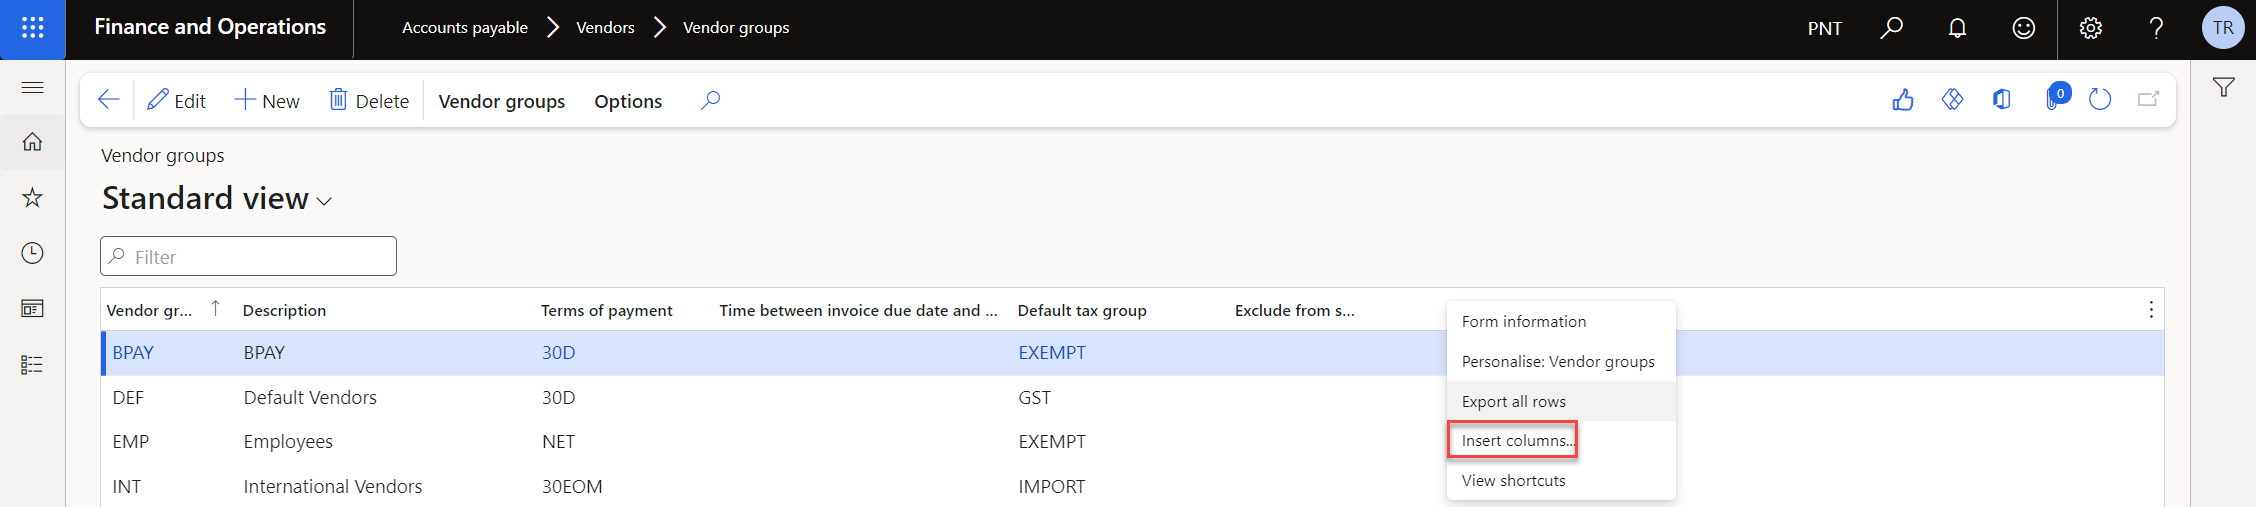Click the Edit button
This screenshot has width=2256, height=507.
pyautogui.click(x=176, y=101)
